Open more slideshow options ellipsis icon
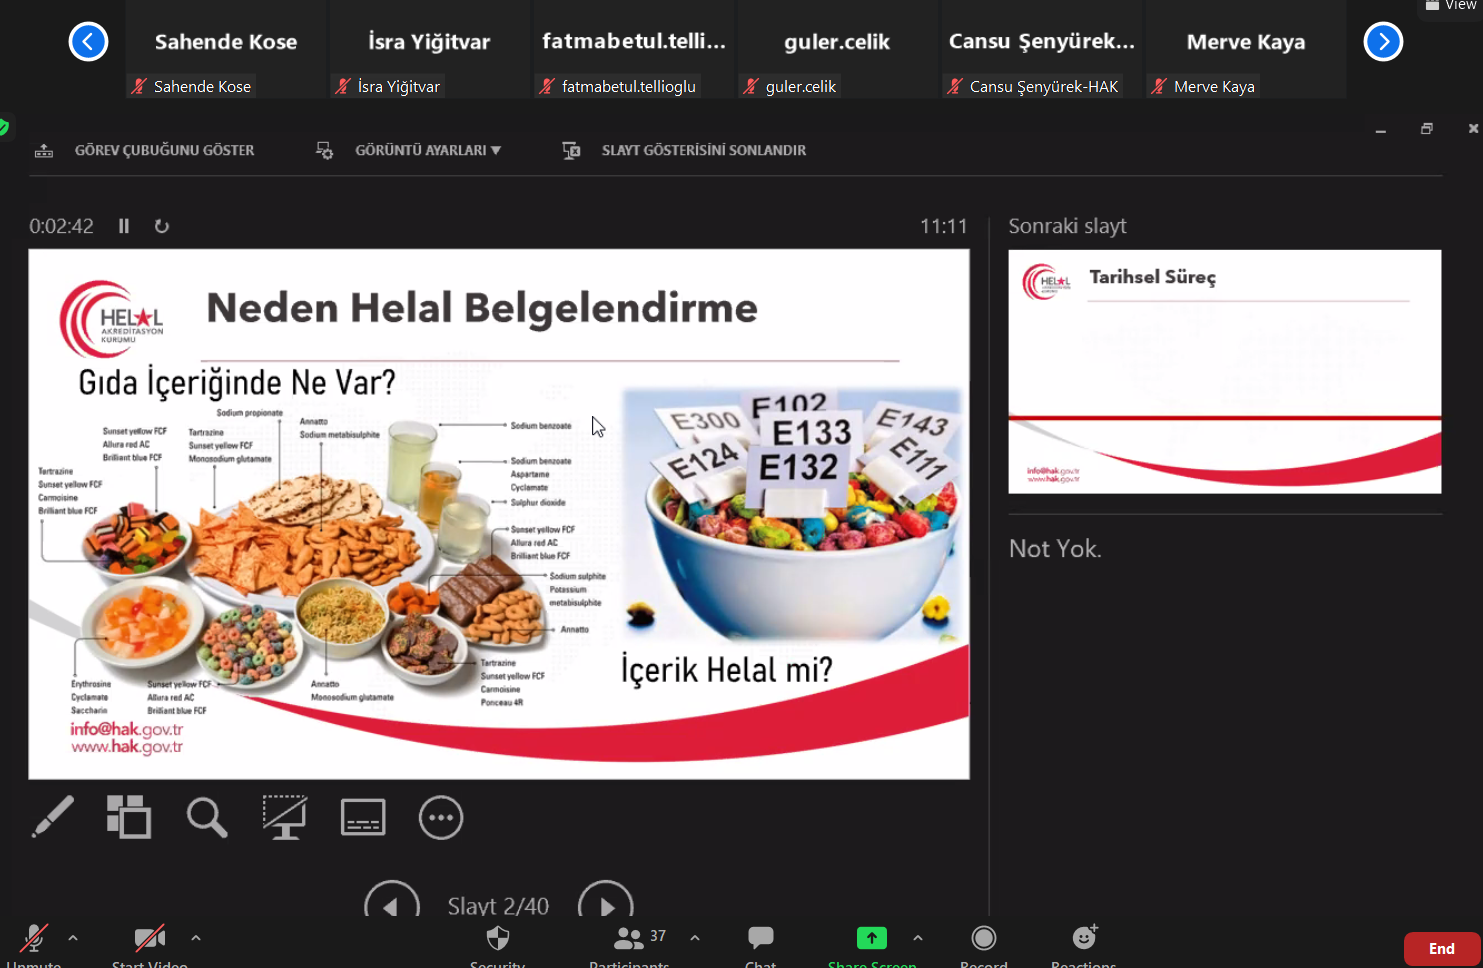This screenshot has height=968, width=1483. pyautogui.click(x=441, y=817)
